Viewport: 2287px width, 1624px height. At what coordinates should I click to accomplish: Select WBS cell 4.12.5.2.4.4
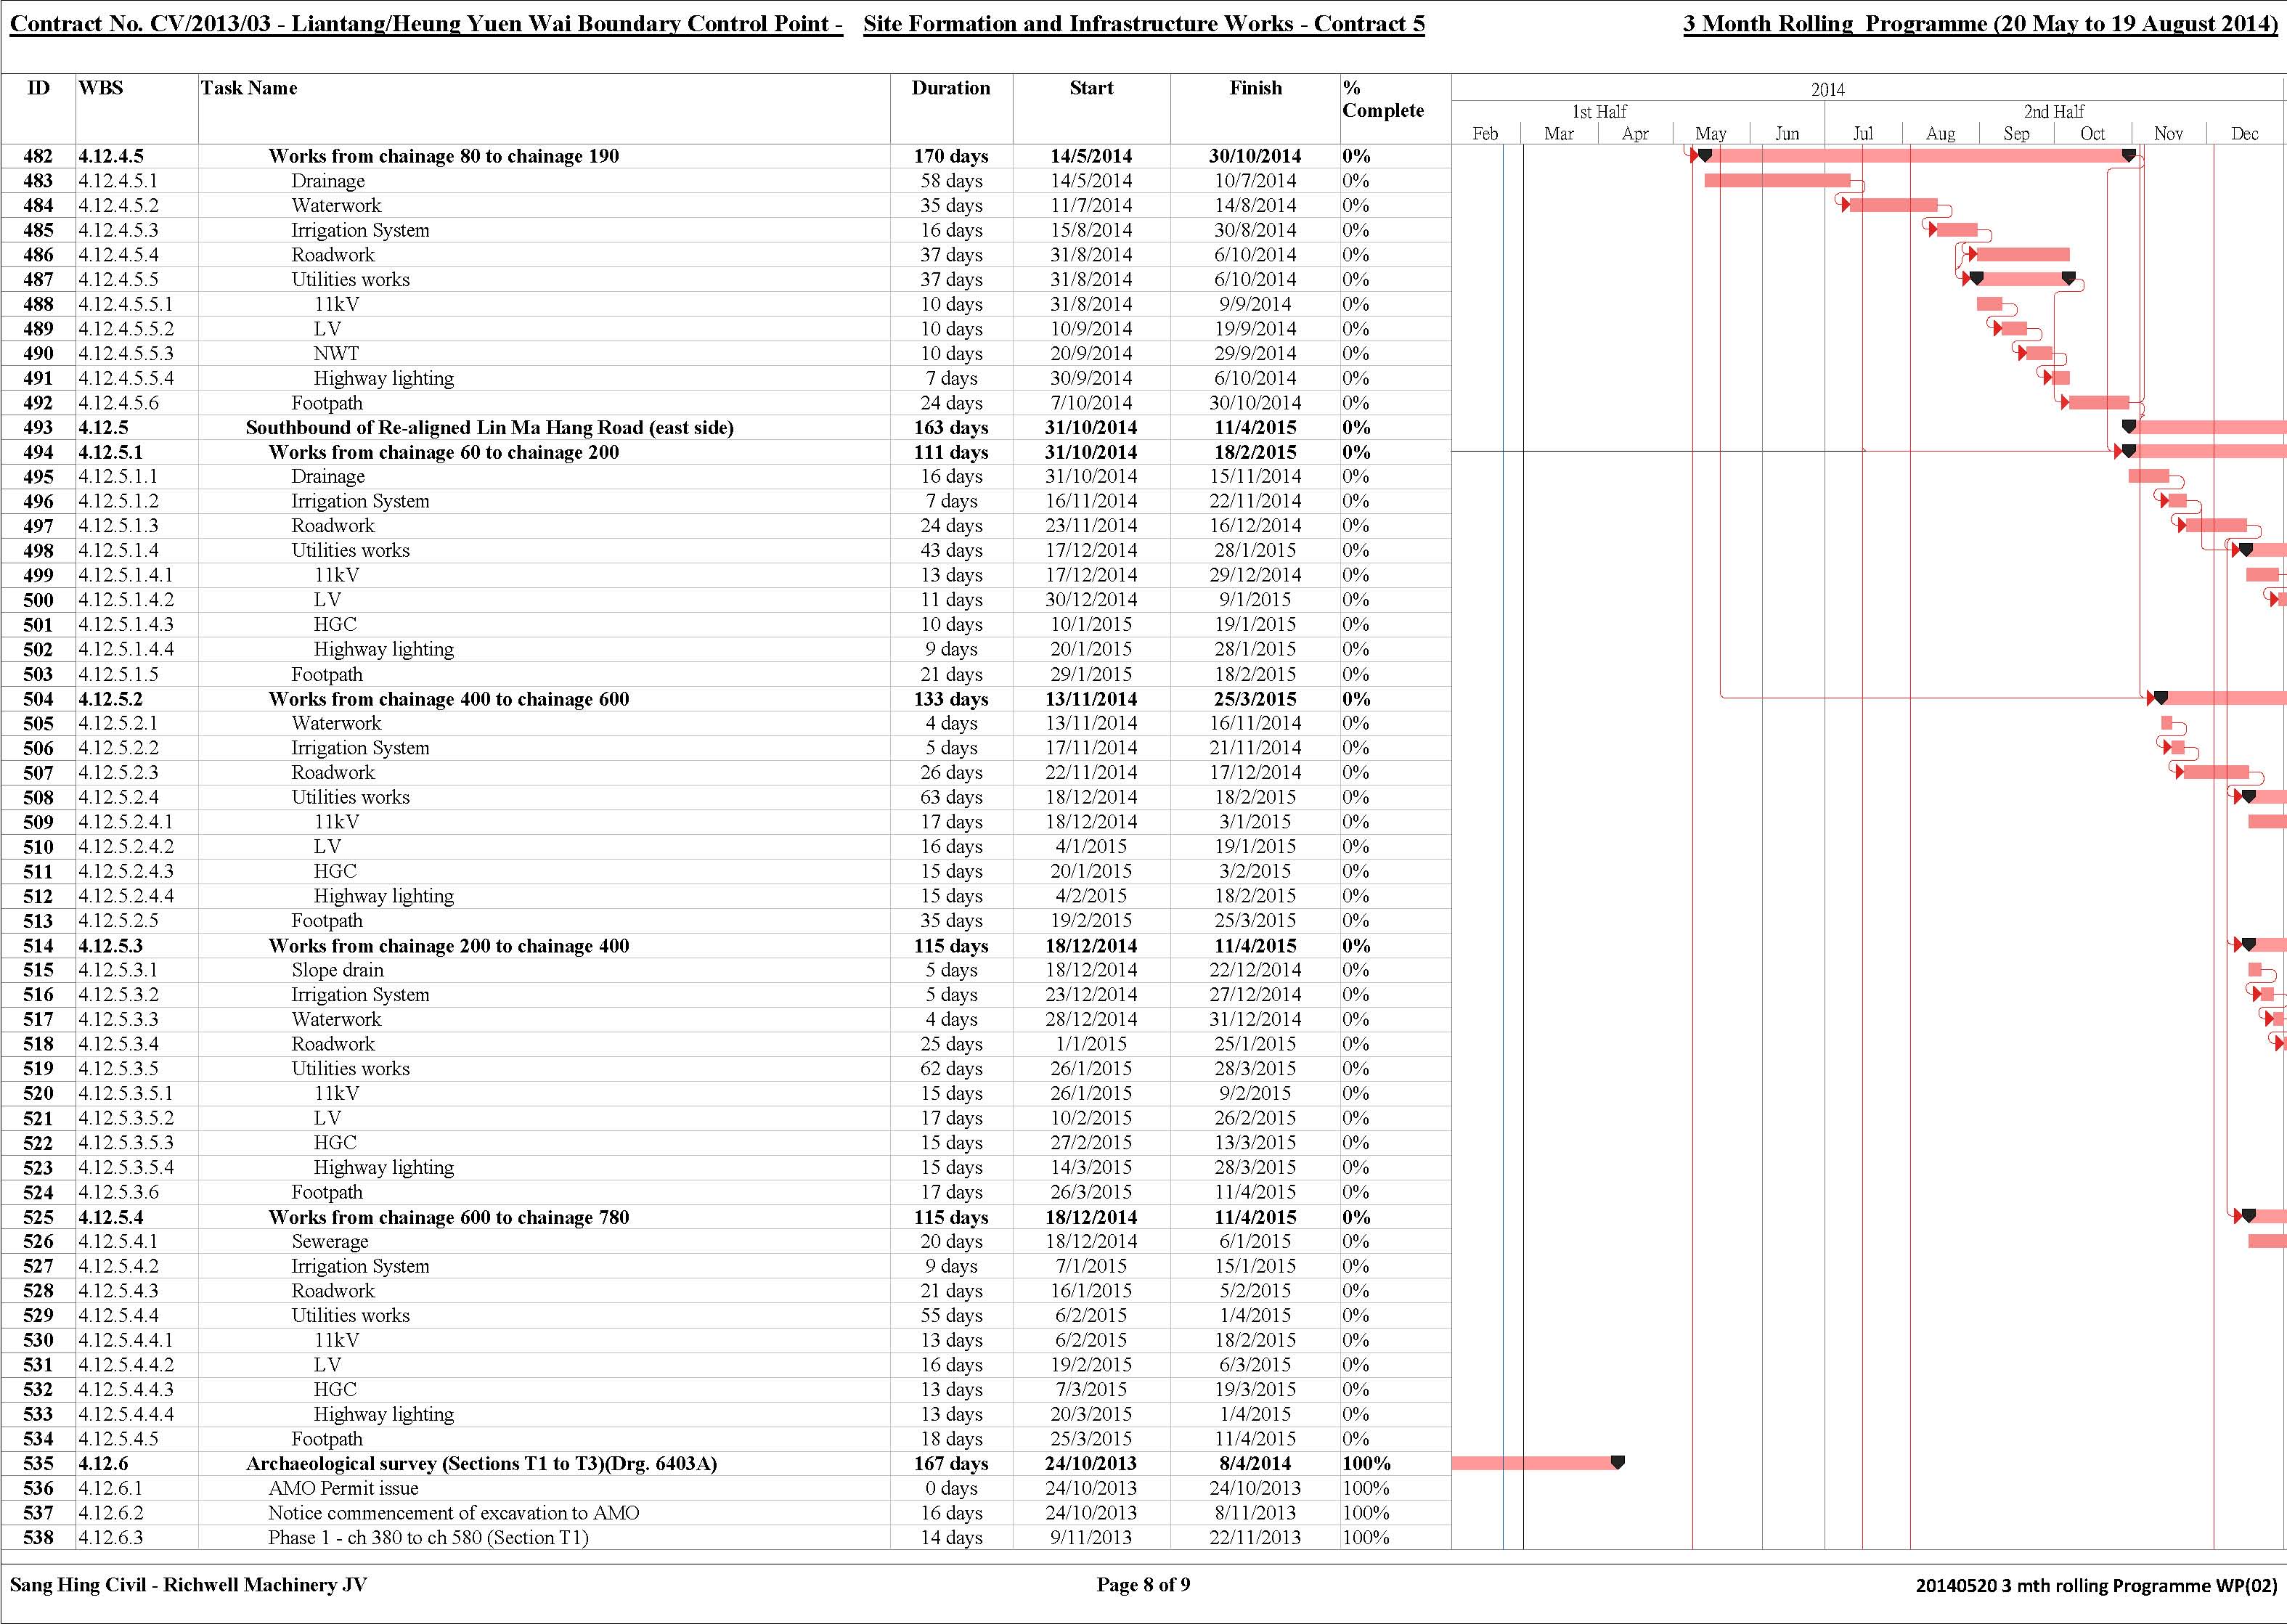point(126,896)
